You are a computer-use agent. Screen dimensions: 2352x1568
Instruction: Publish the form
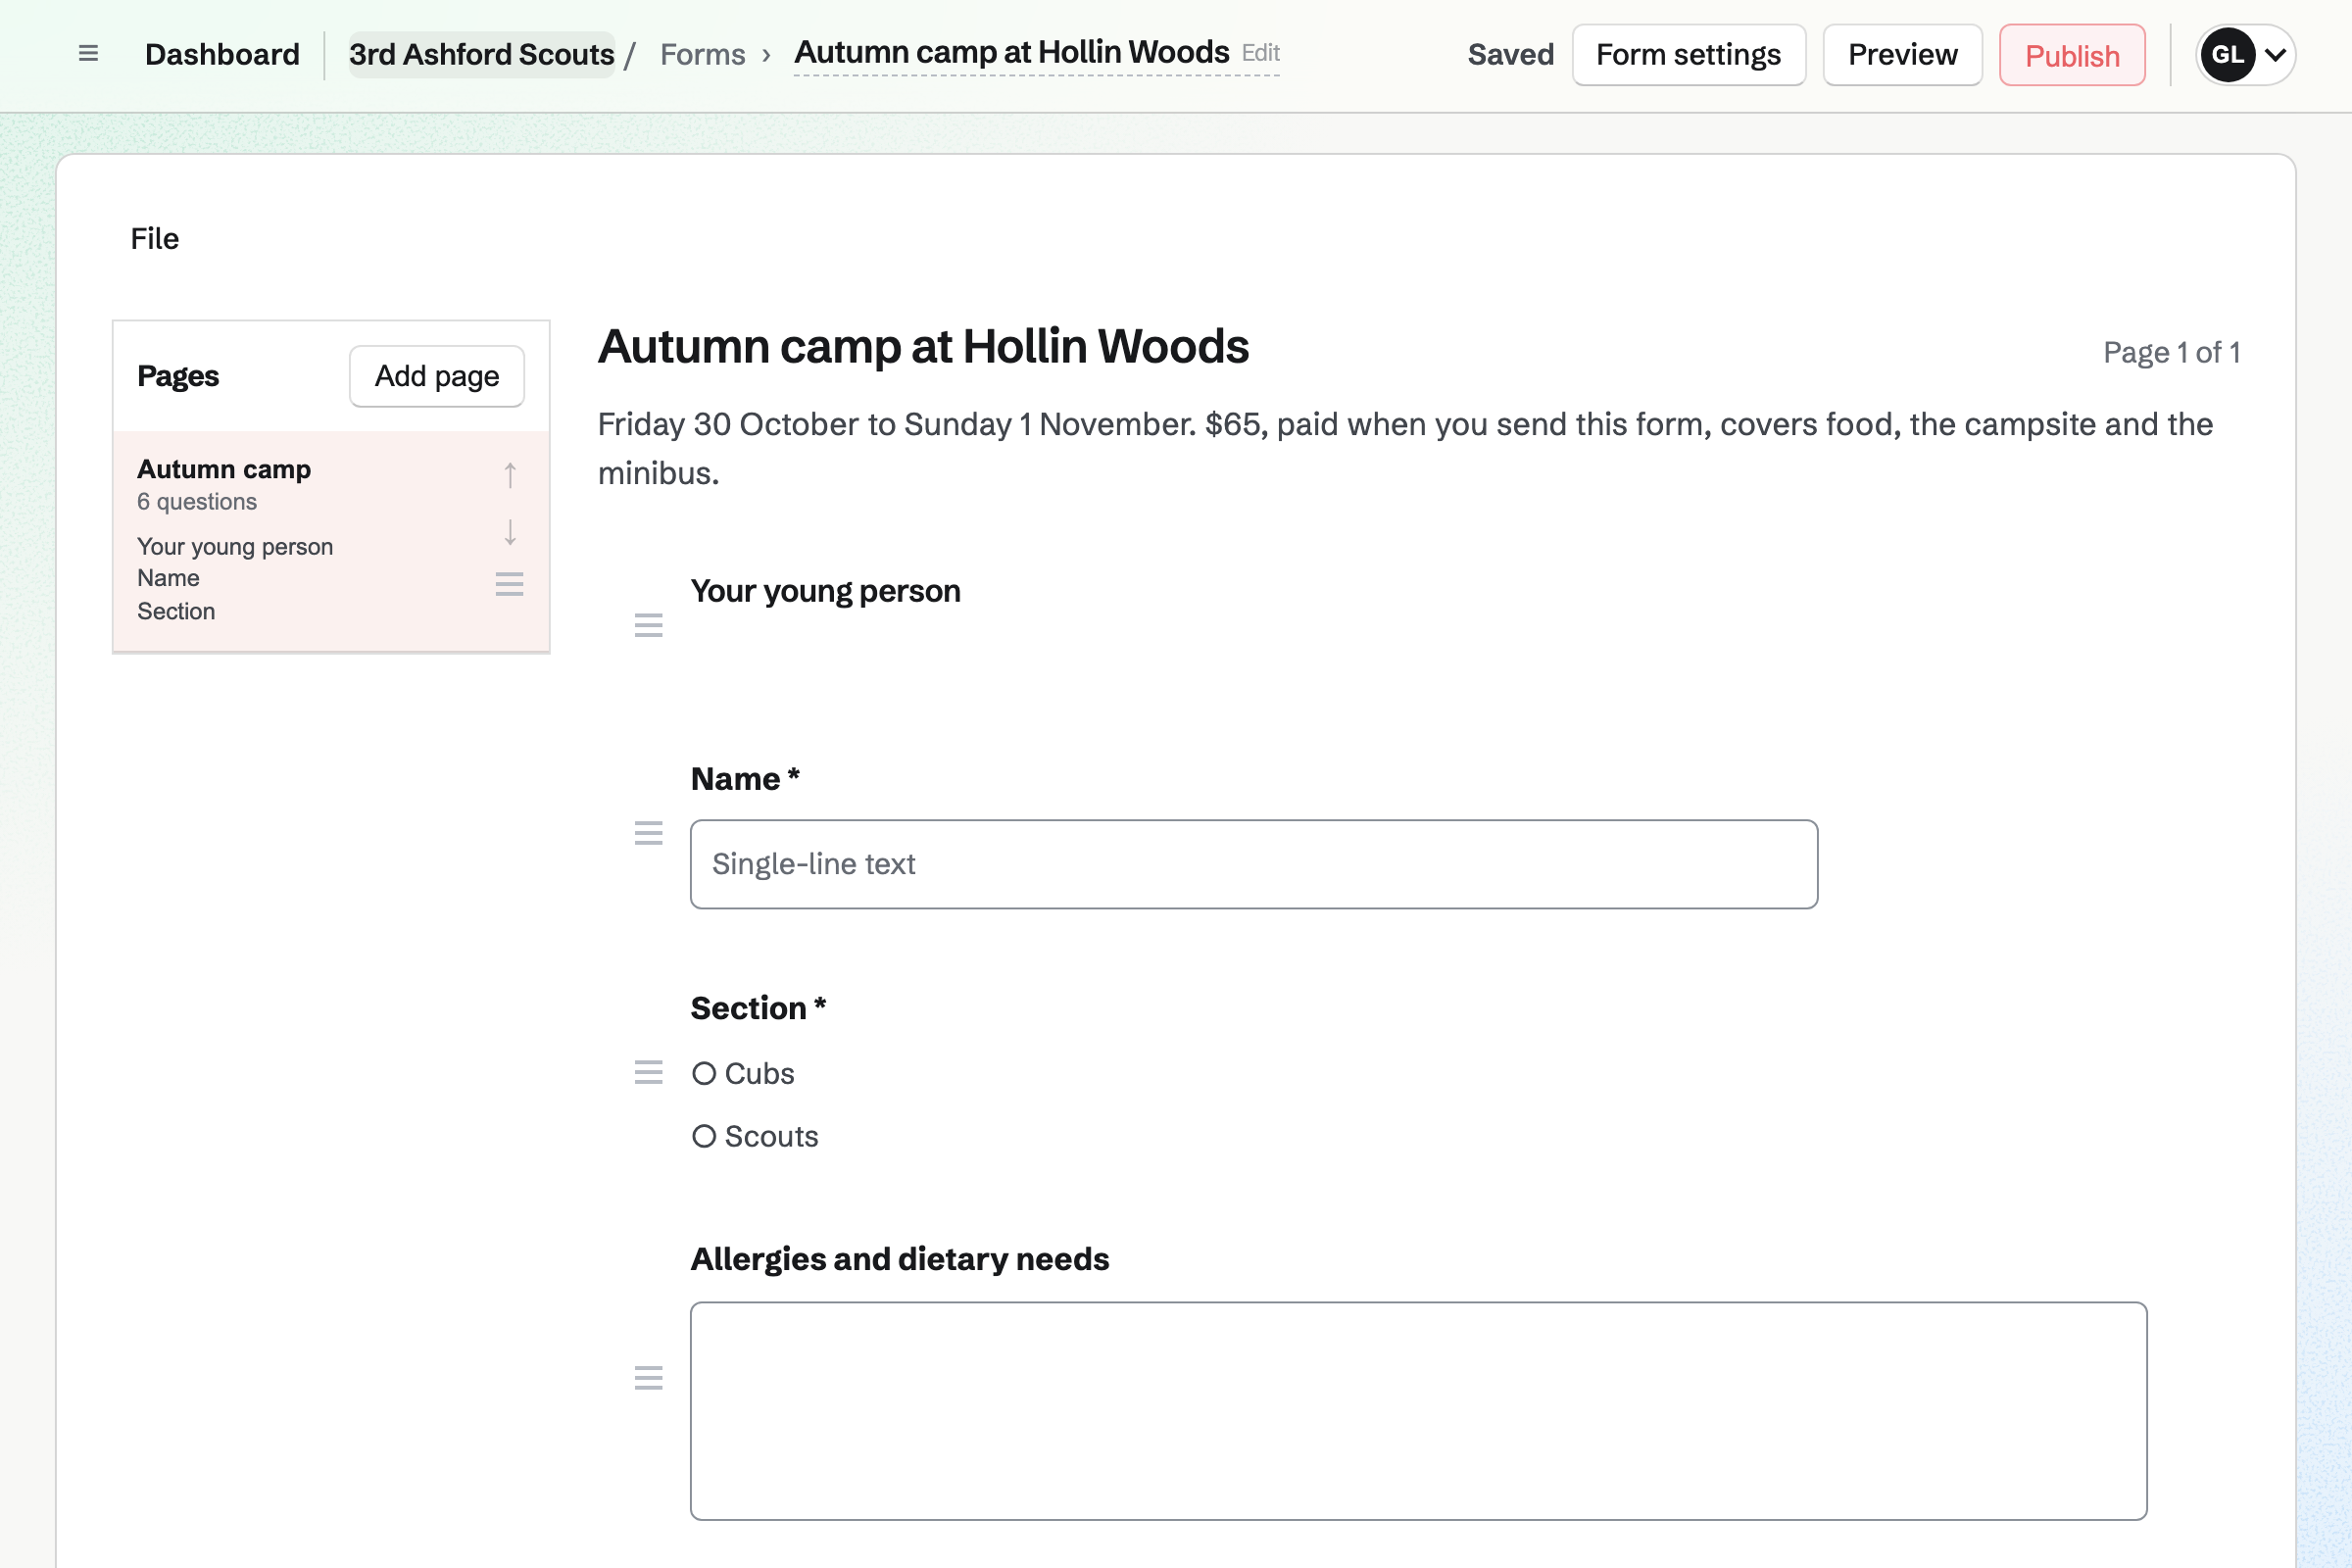[2072, 55]
